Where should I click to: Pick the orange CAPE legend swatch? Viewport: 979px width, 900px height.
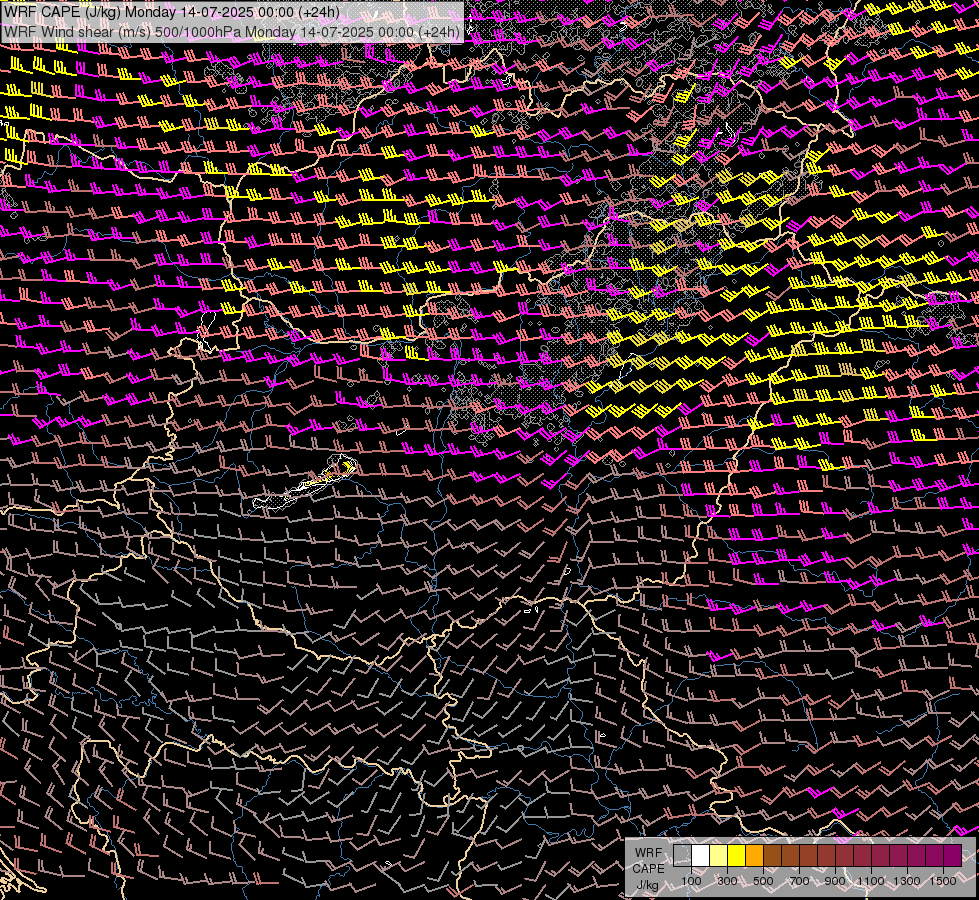point(754,856)
